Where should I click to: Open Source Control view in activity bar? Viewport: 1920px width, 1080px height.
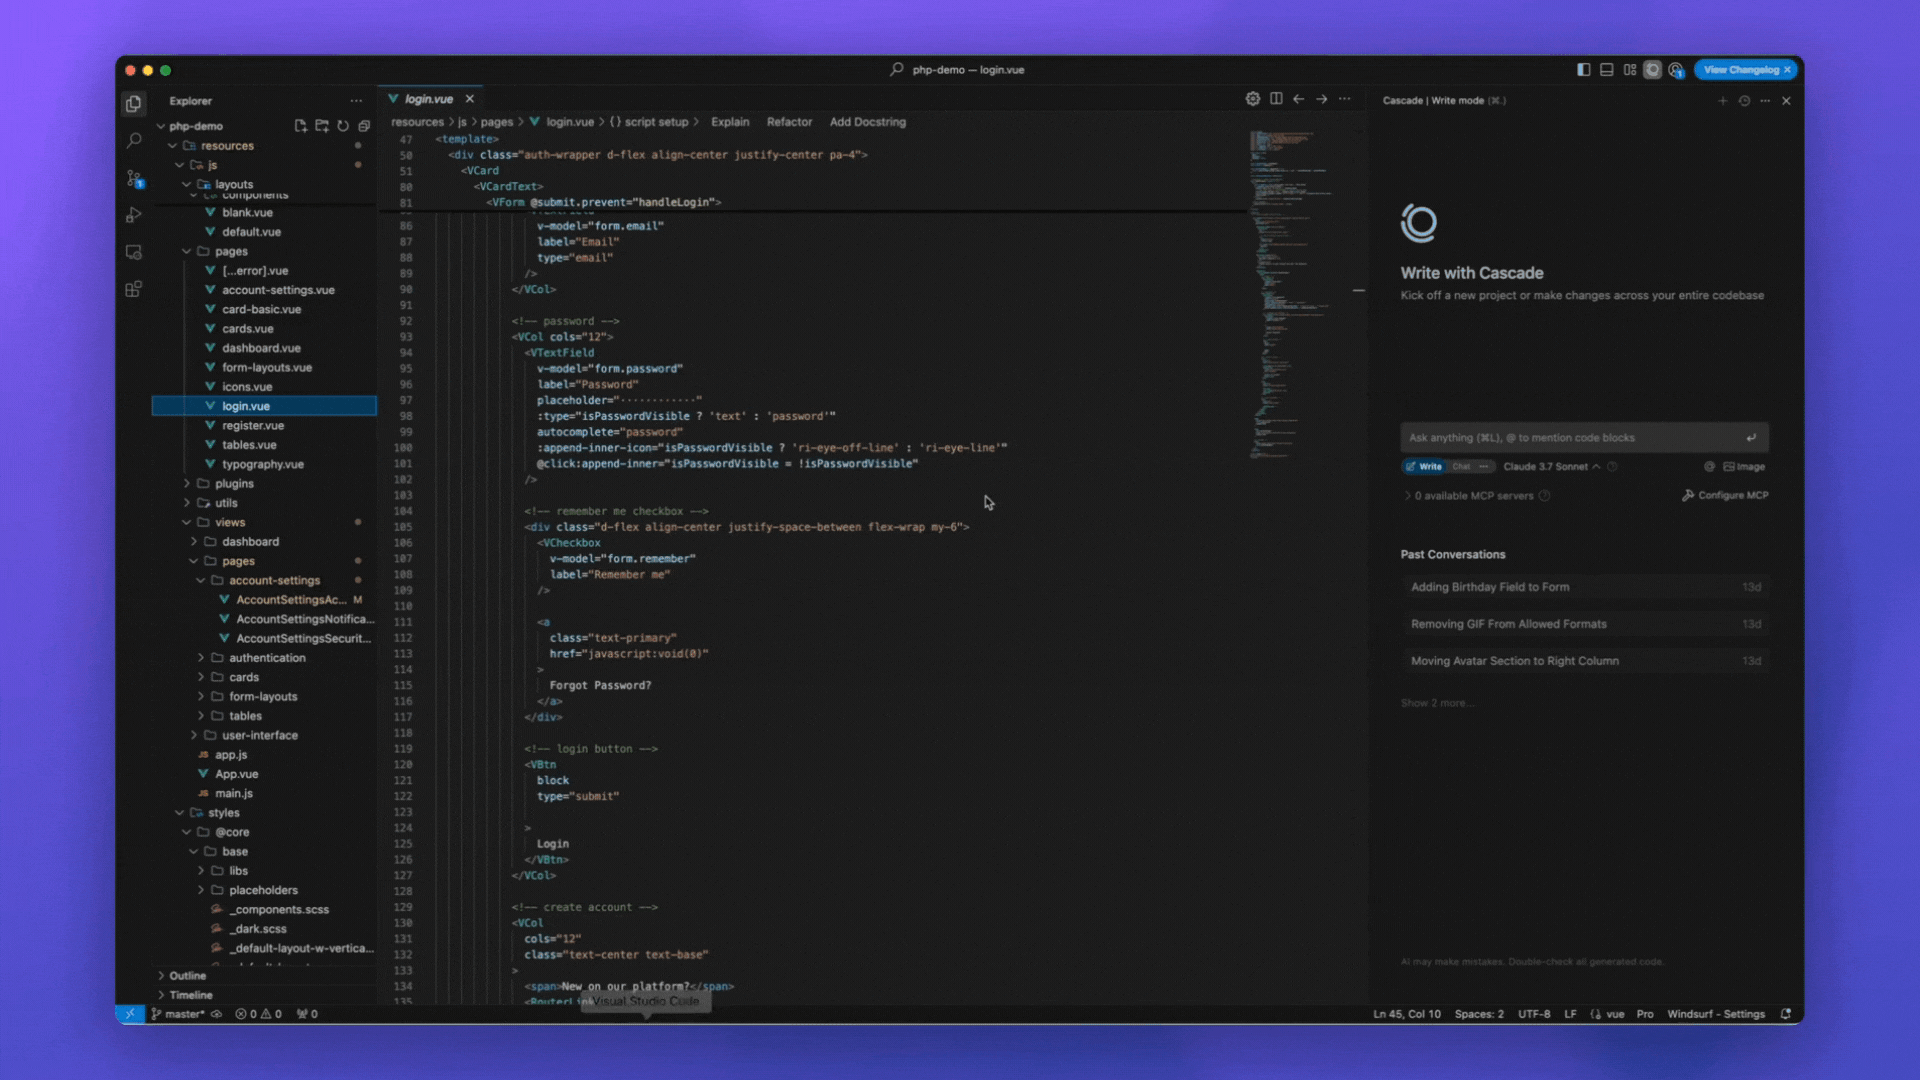tap(134, 178)
